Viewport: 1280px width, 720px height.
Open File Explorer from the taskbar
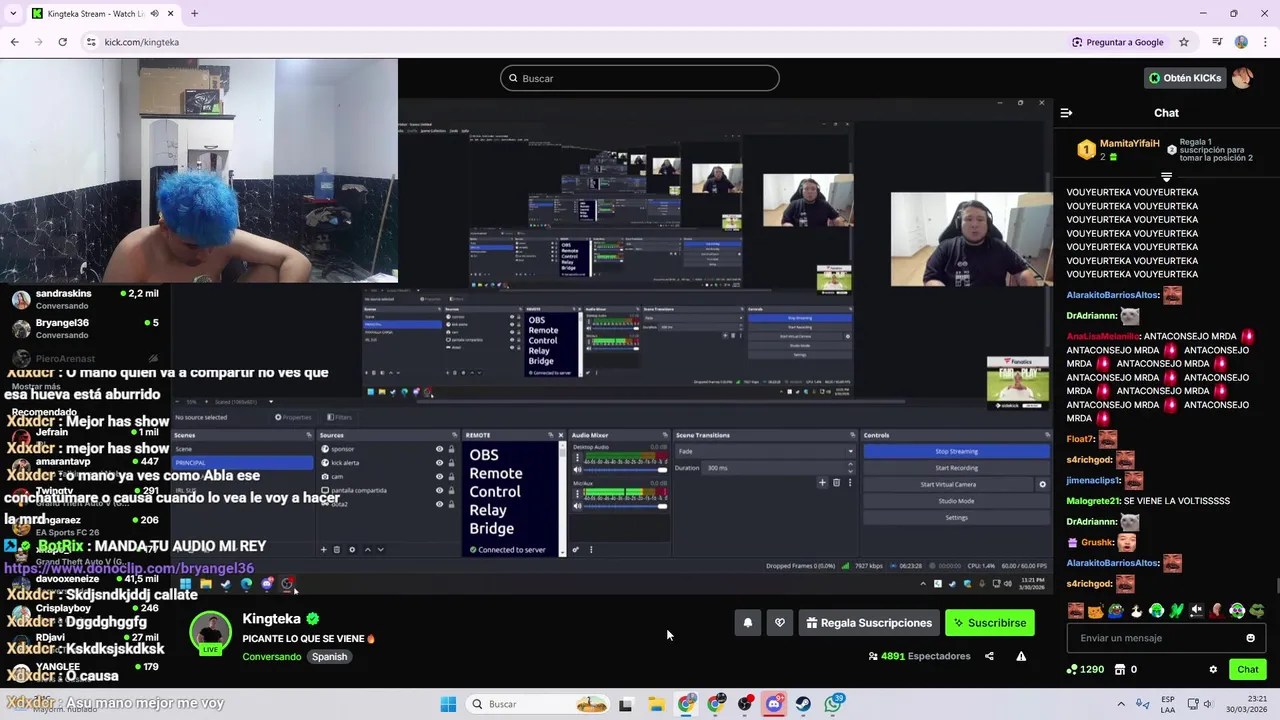coord(656,704)
